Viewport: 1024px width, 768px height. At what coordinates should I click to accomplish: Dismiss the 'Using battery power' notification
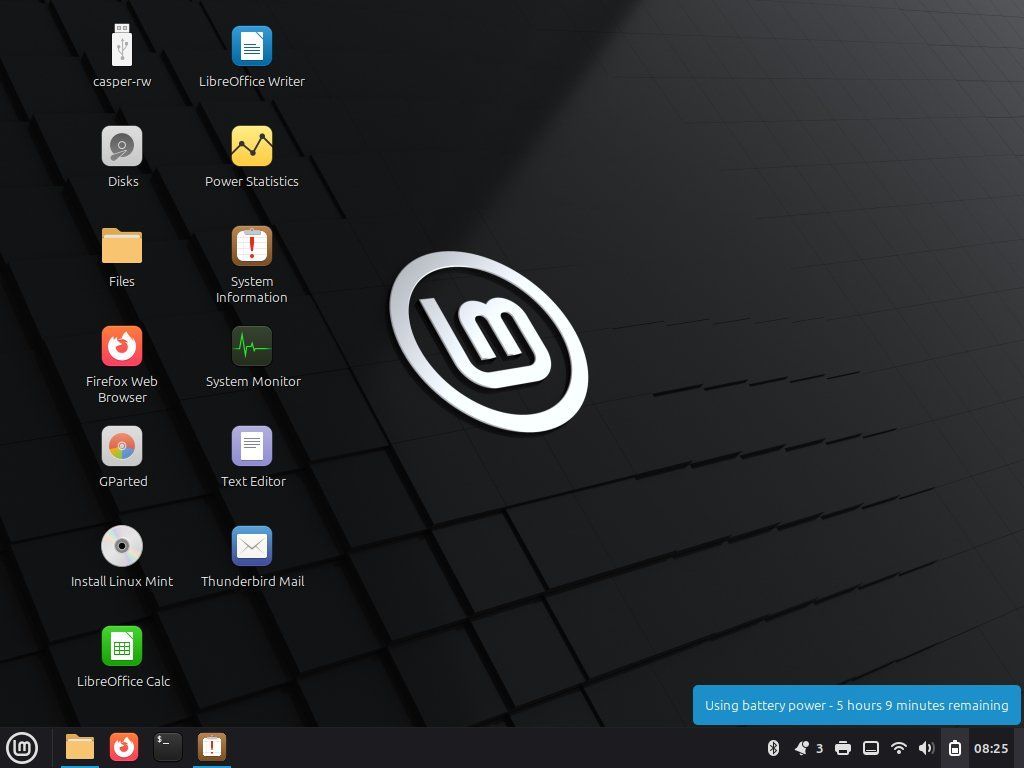point(856,705)
